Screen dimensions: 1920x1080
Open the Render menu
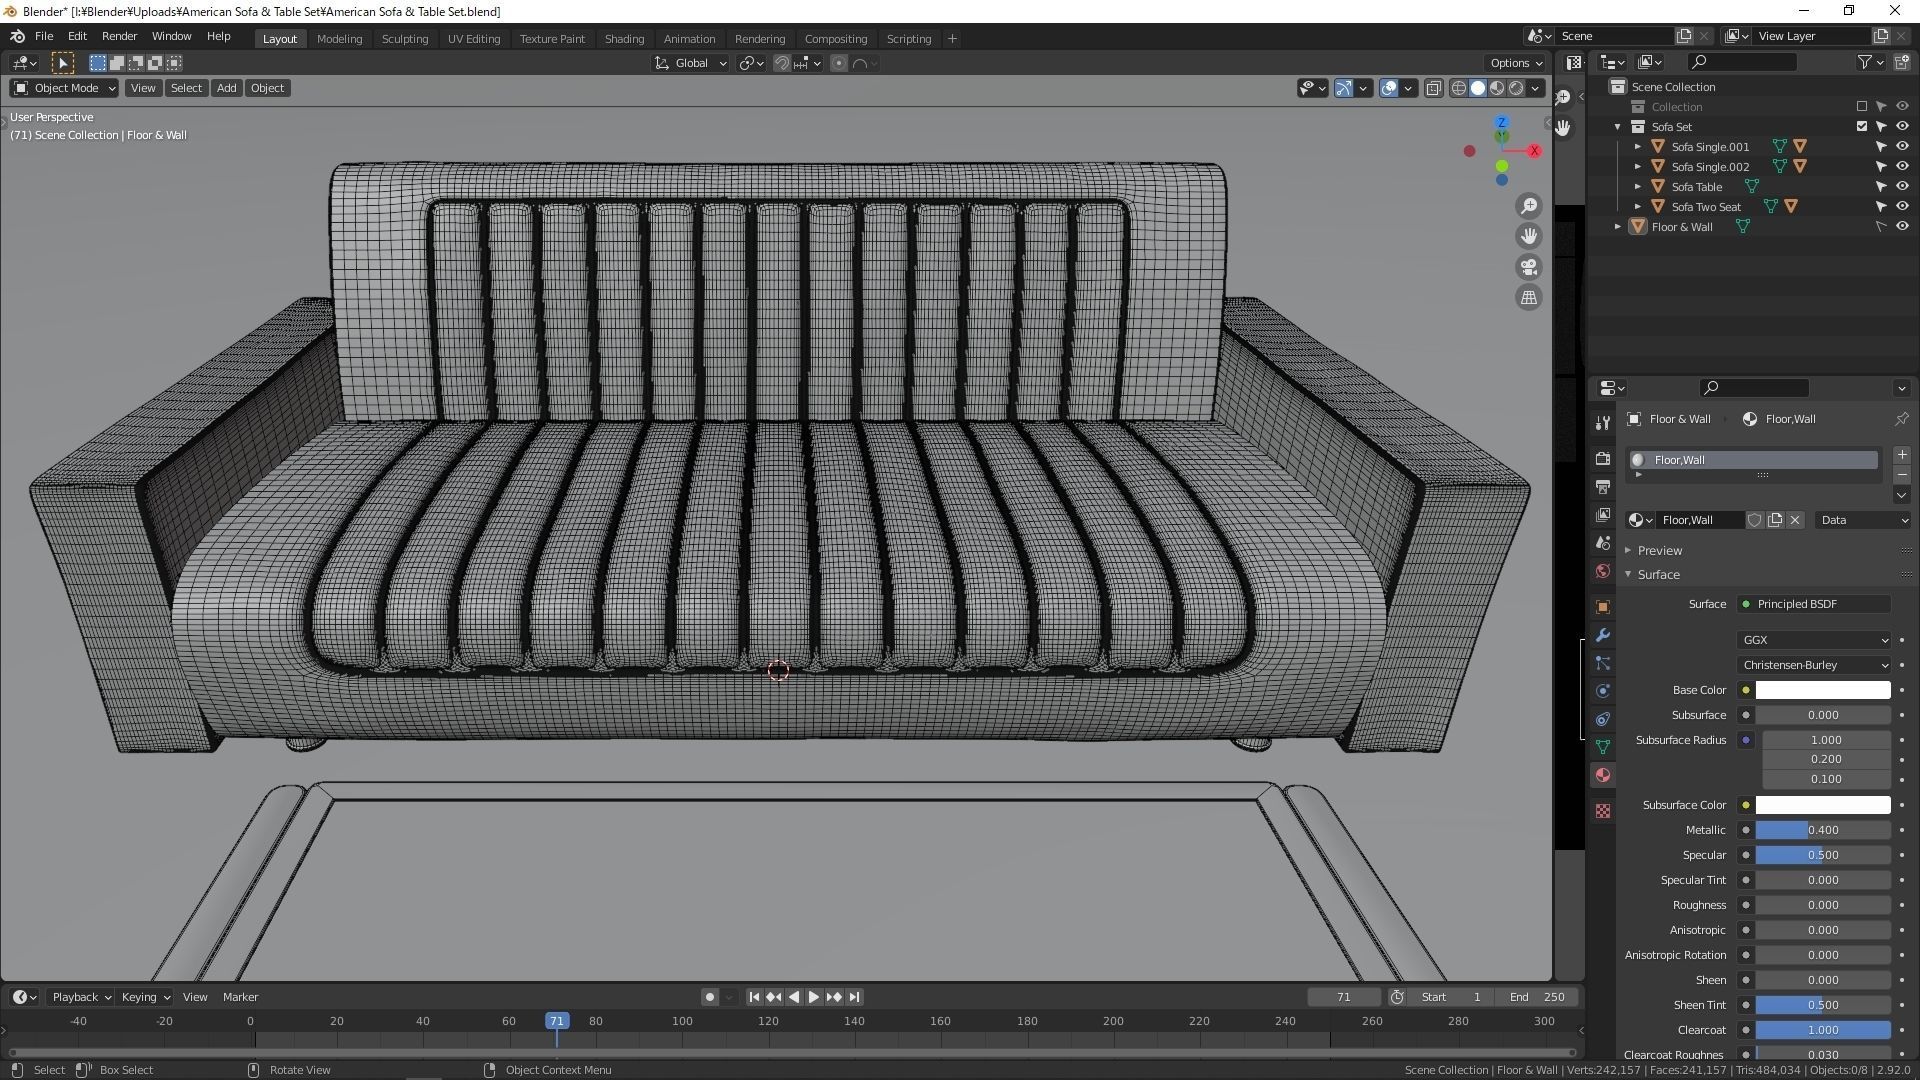[x=119, y=36]
